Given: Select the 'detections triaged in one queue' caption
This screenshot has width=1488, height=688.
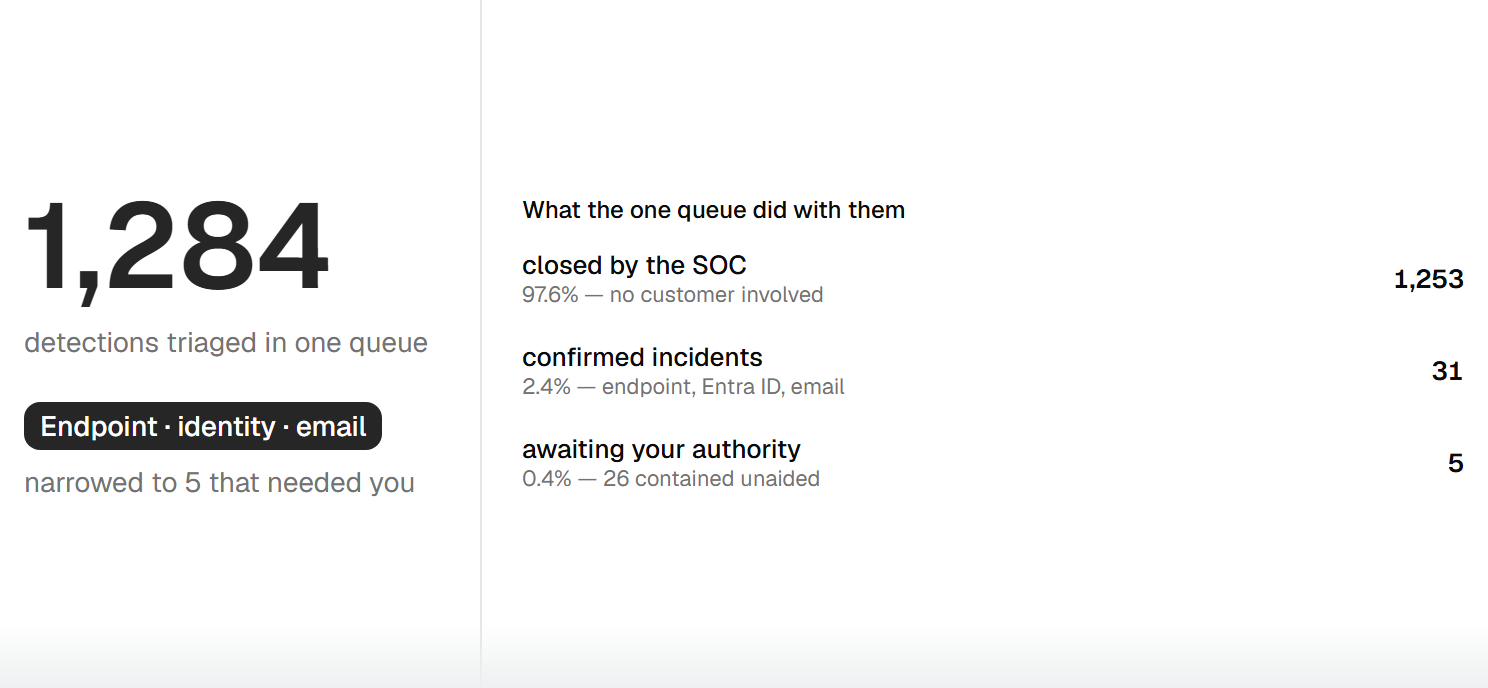Looking at the screenshot, I should (x=226, y=343).
